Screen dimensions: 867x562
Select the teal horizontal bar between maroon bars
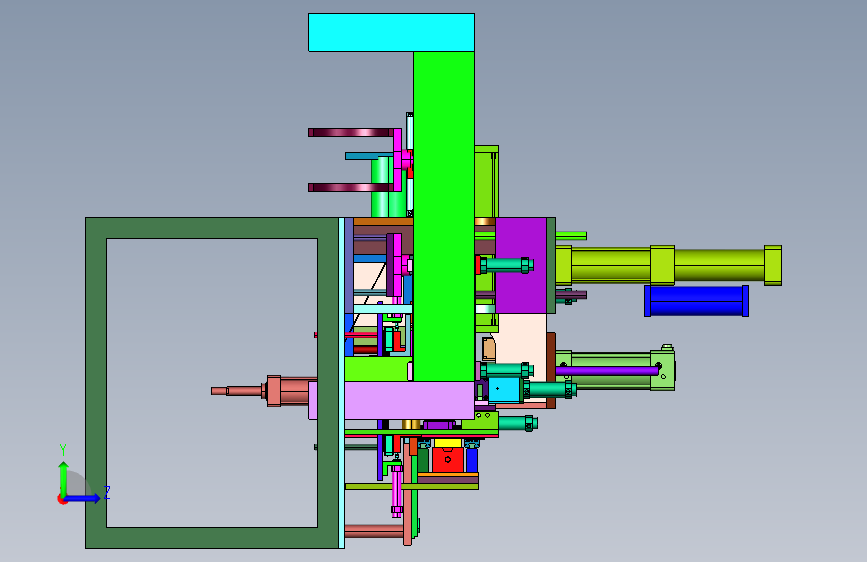tap(369, 156)
